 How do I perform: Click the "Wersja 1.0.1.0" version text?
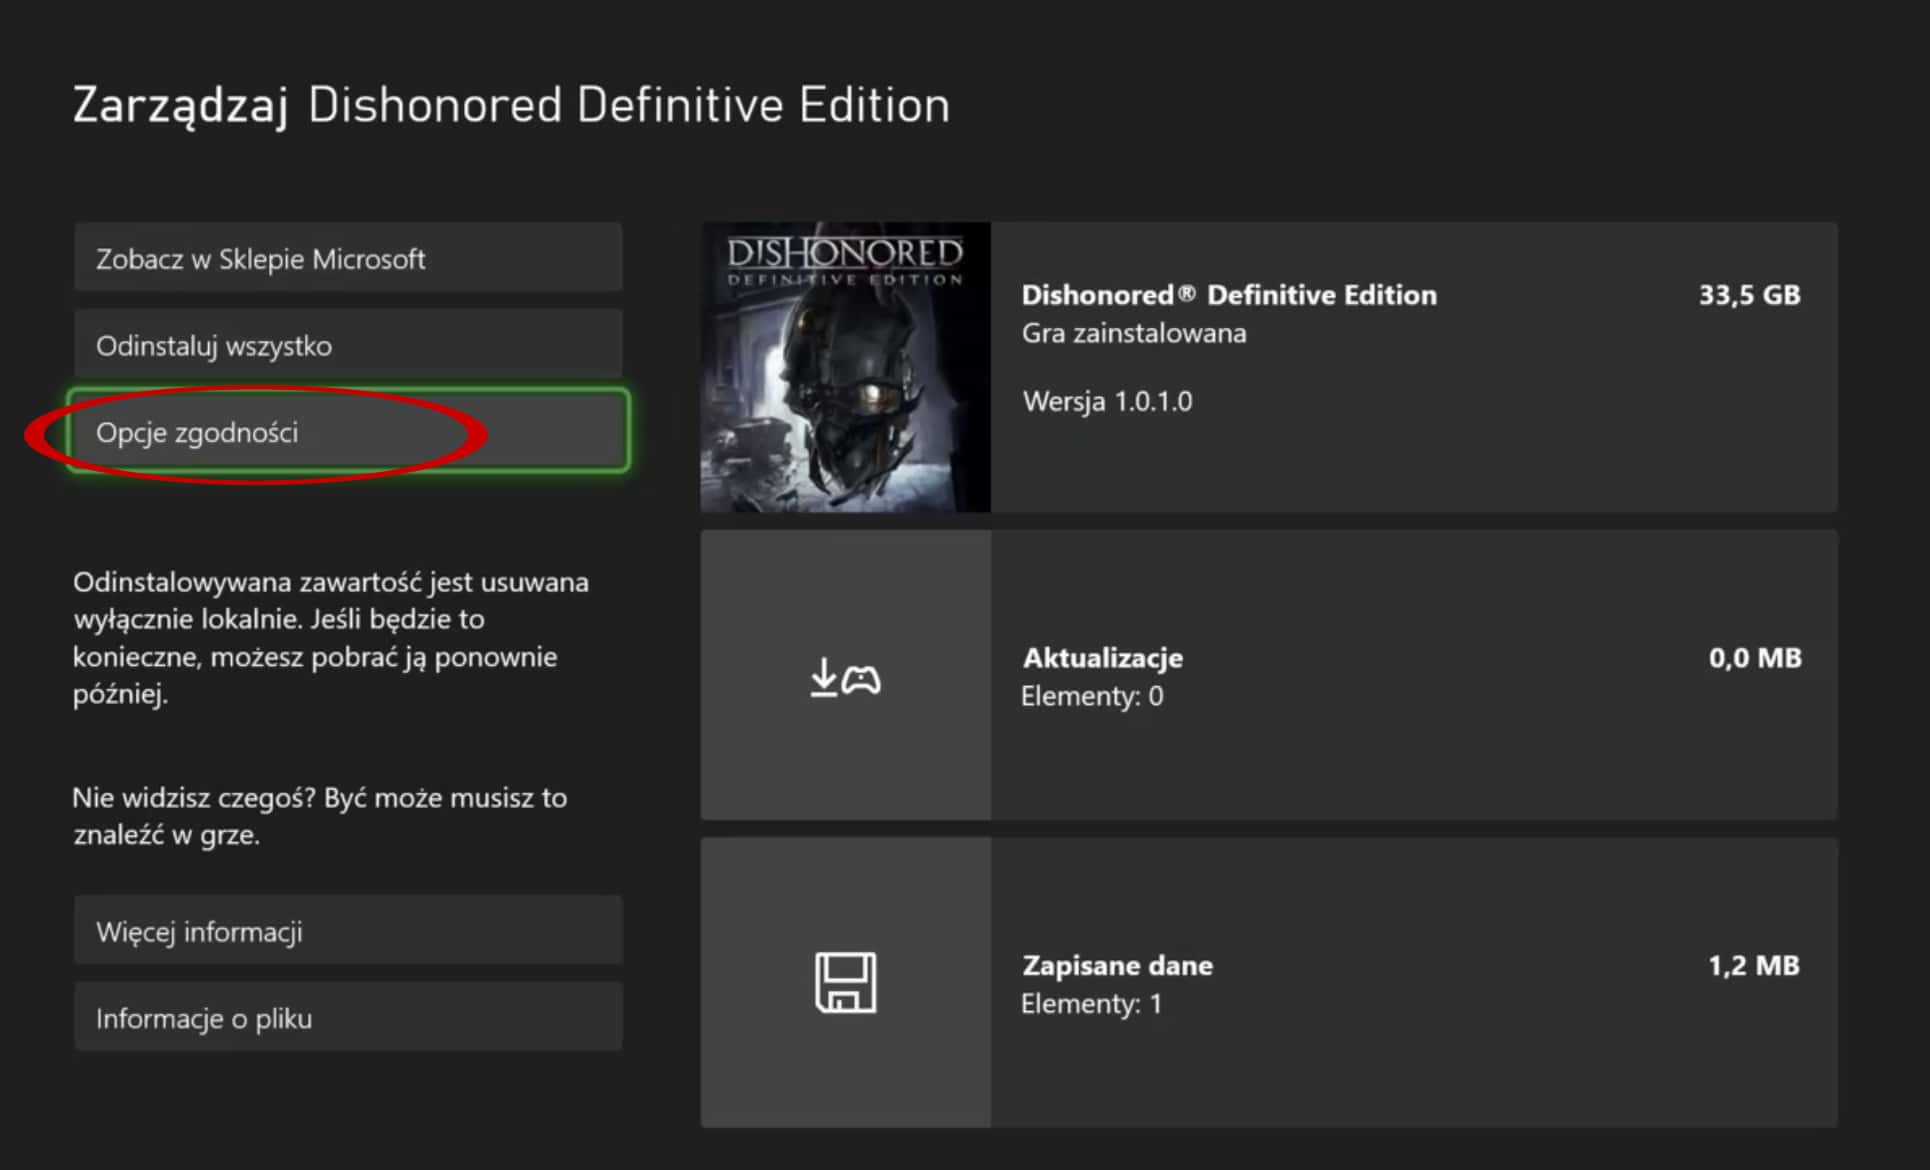point(1107,401)
